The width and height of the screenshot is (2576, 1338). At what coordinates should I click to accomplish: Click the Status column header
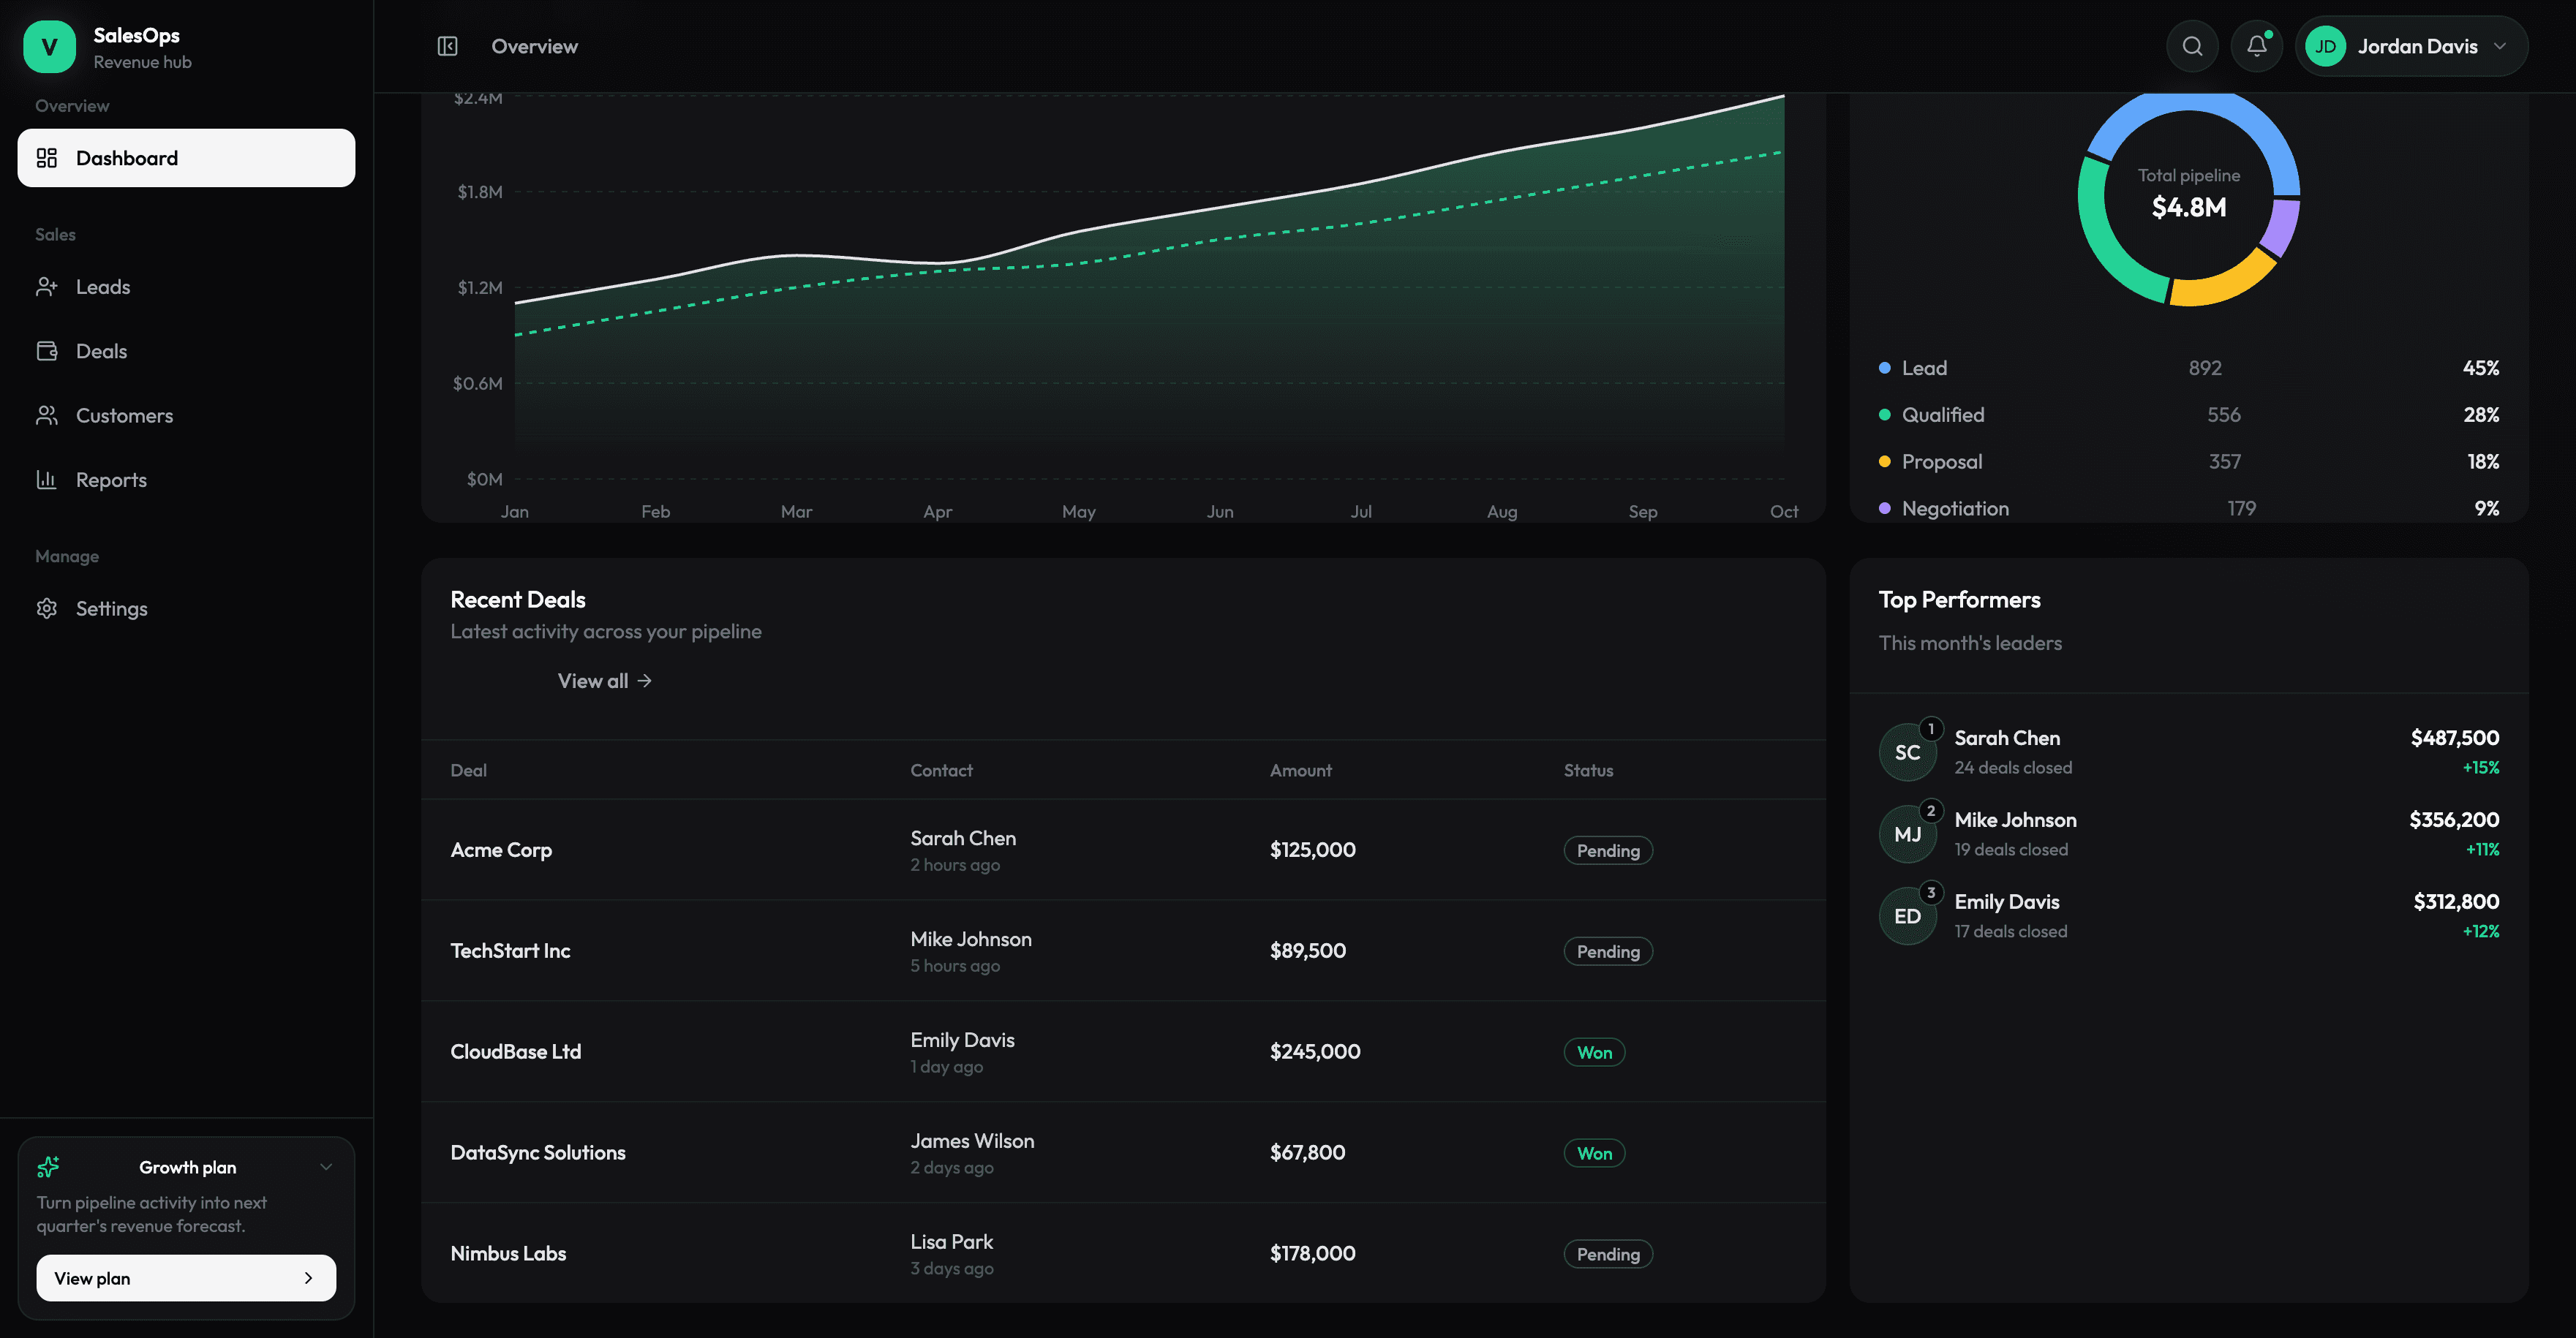tap(1588, 770)
